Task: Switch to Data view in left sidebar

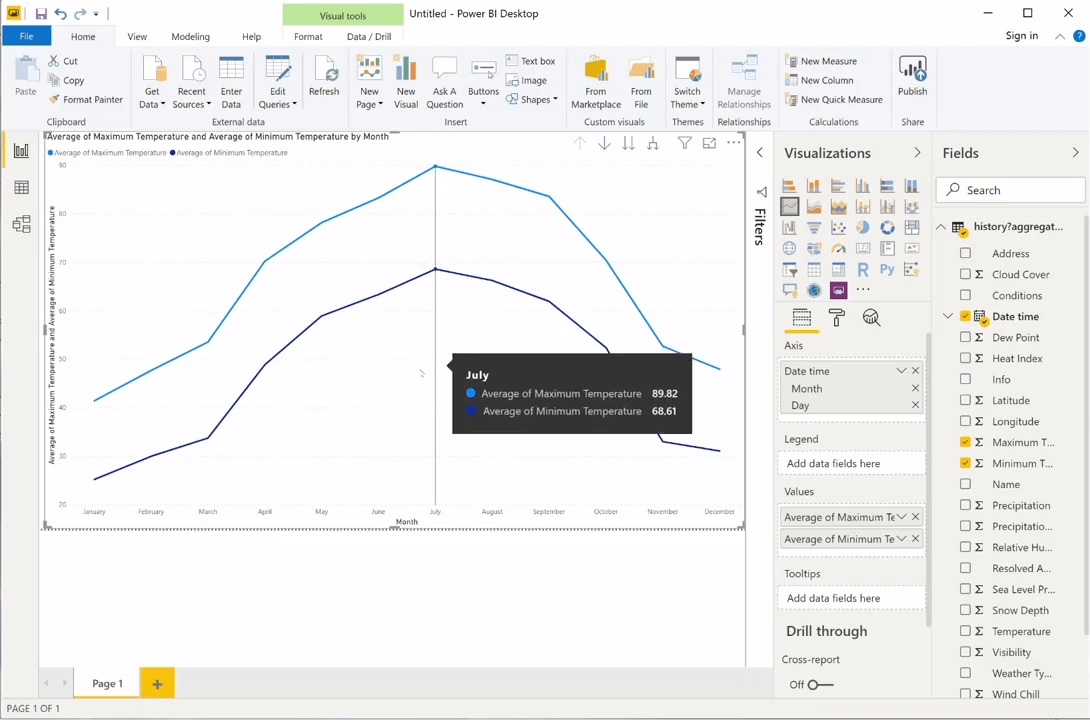Action: [22, 186]
